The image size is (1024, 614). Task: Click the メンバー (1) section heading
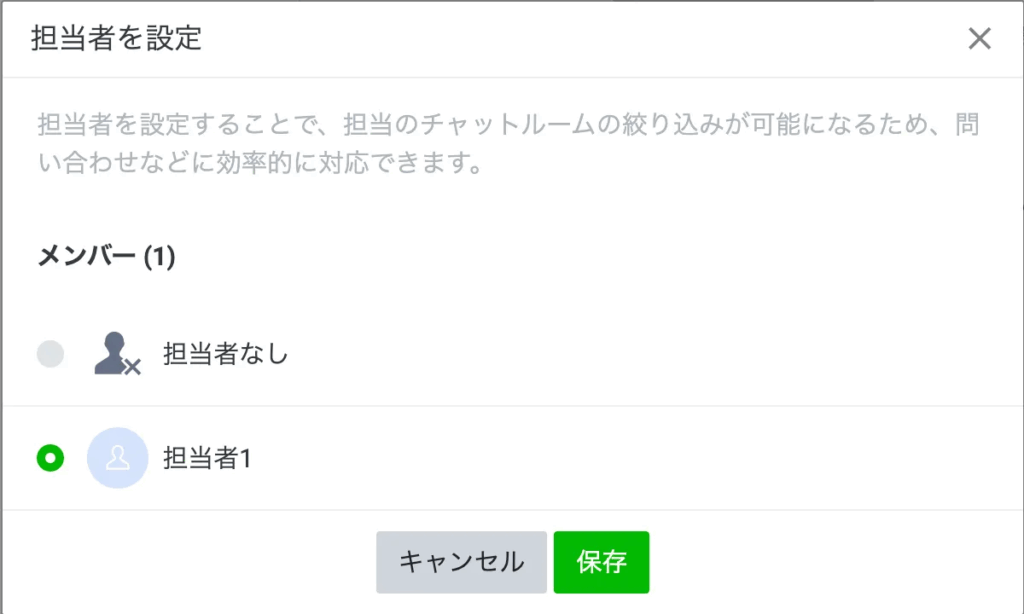point(105,257)
